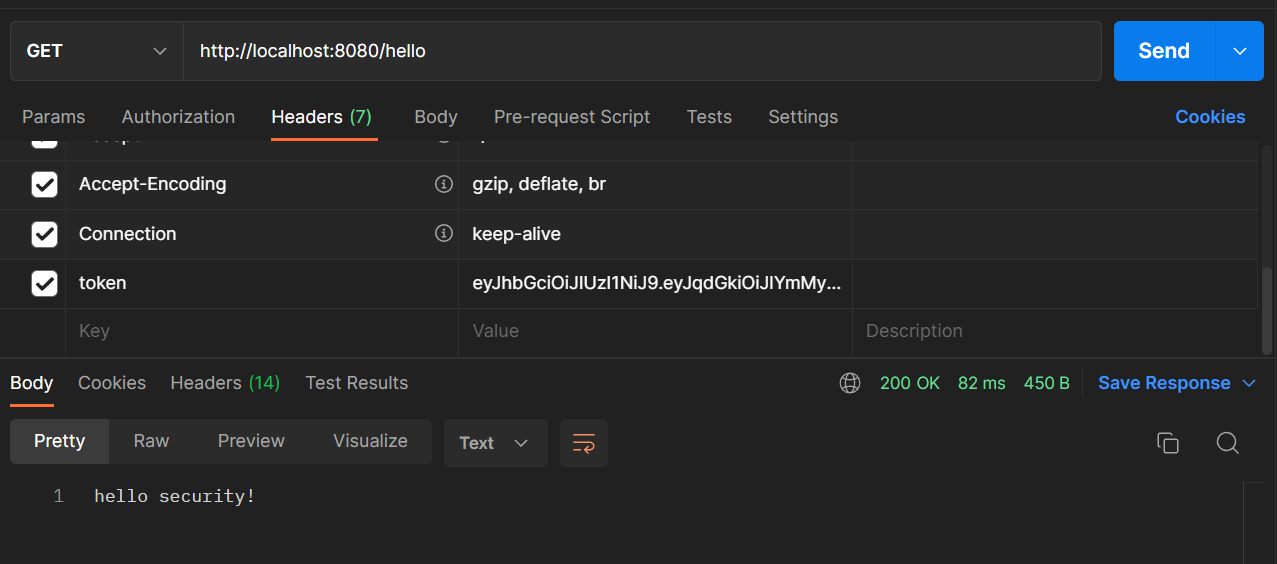1277x564 pixels.
Task: Uncheck the Connection header checkbox
Action: coord(44,234)
